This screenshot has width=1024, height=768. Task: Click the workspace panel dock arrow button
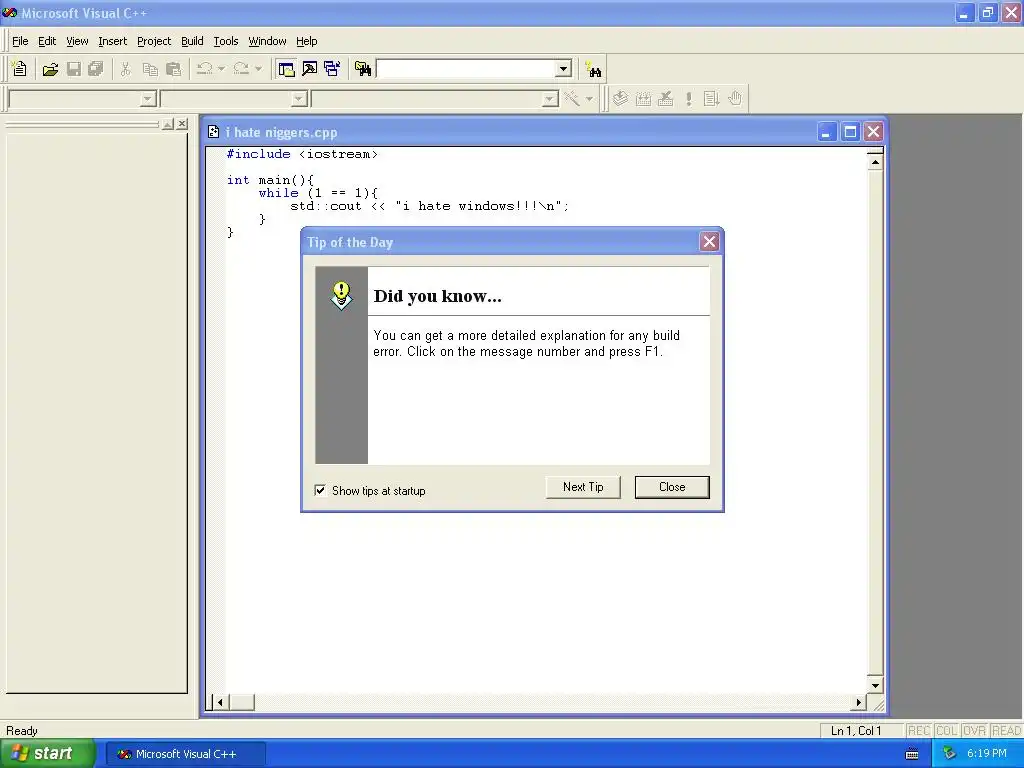coord(168,124)
